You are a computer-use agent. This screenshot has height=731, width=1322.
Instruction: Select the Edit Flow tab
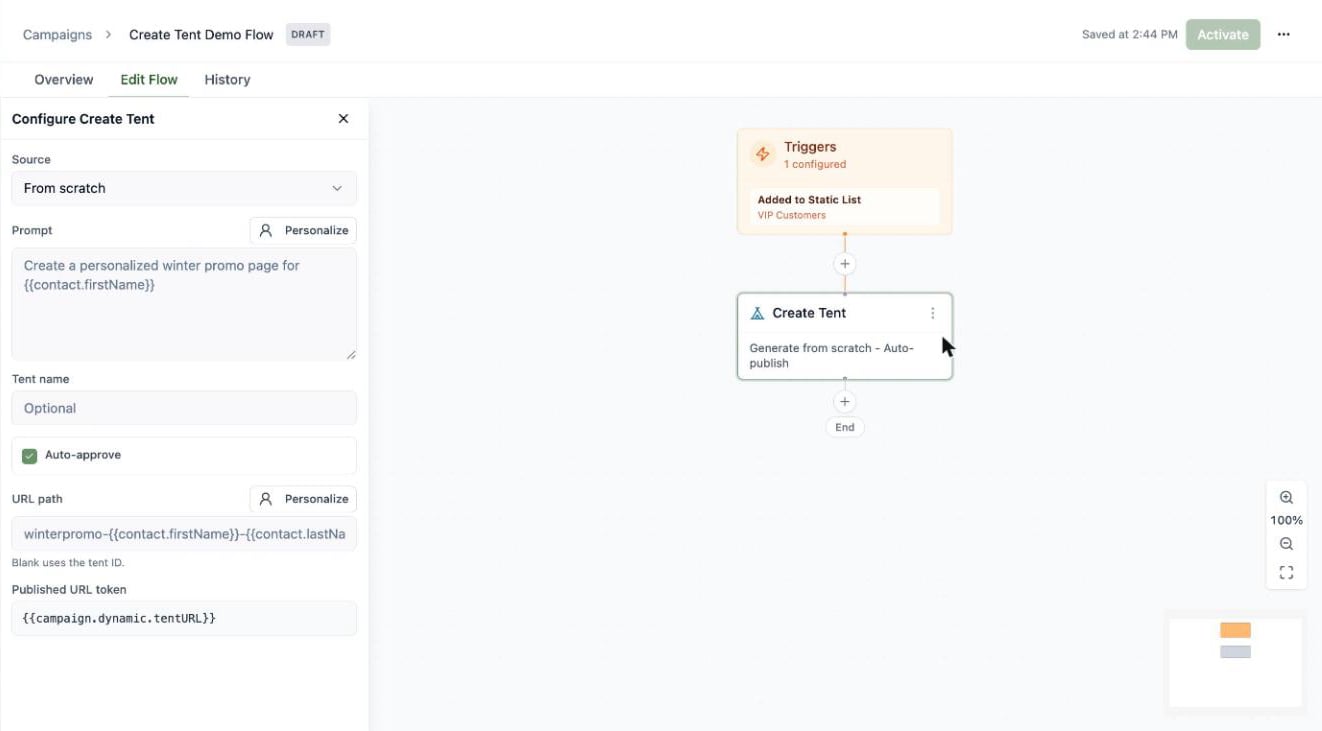pos(149,80)
